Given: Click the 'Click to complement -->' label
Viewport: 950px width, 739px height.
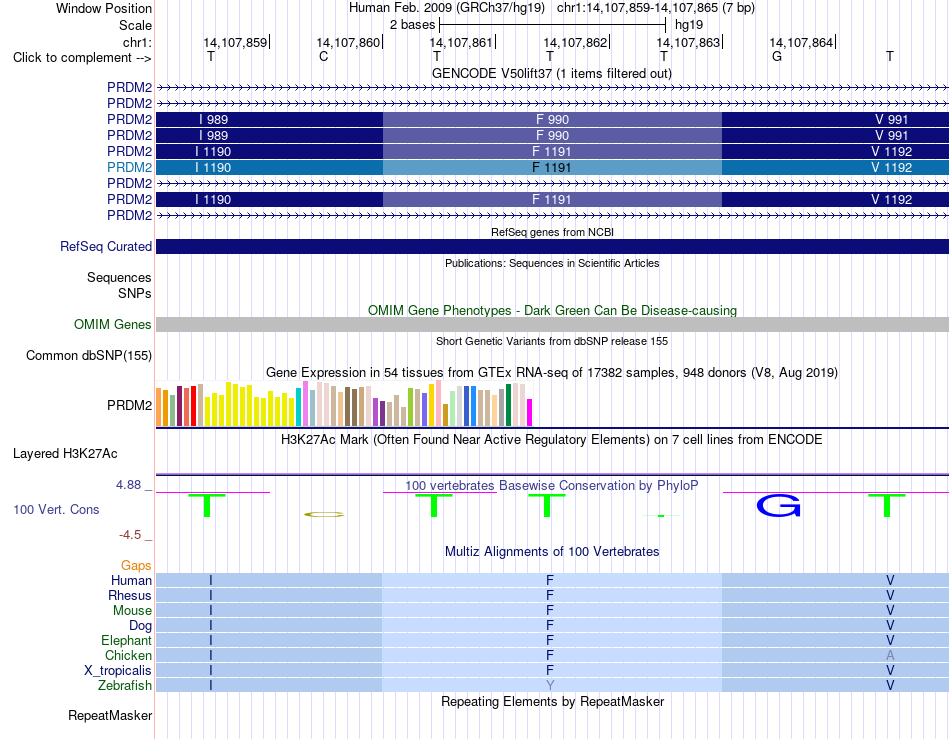Looking at the screenshot, I should (x=82, y=58).
